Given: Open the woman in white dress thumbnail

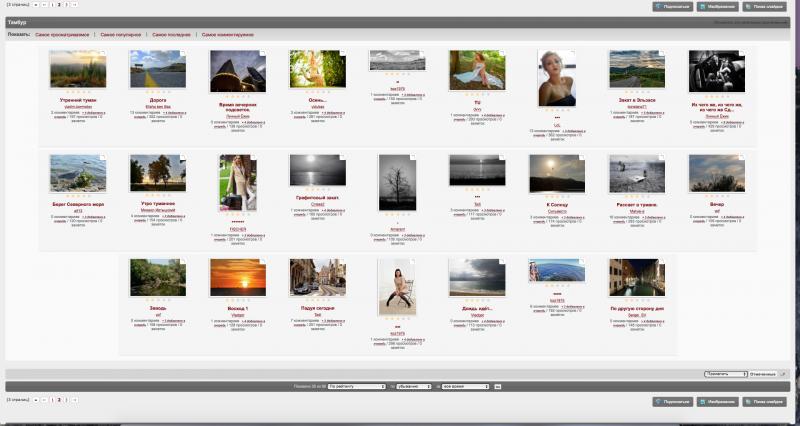Looking at the screenshot, I should (477, 70).
